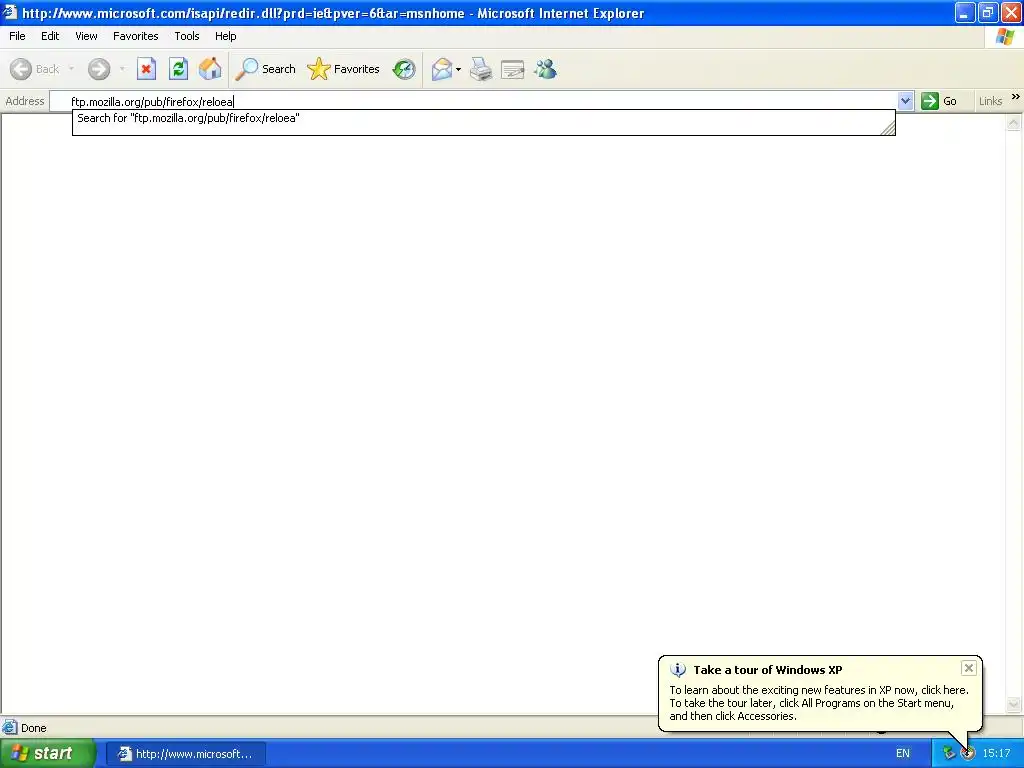The height and width of the screenshot is (768, 1024).
Task: Refresh the page with green arrows icon
Action: (178, 69)
